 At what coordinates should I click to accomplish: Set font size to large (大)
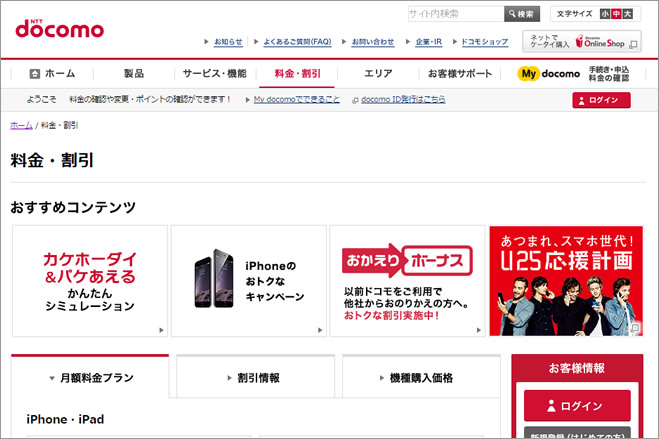tap(627, 14)
